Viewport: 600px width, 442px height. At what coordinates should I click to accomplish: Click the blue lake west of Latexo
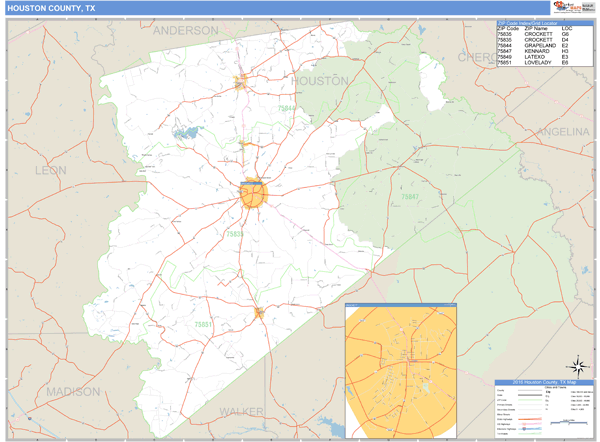click(187, 132)
